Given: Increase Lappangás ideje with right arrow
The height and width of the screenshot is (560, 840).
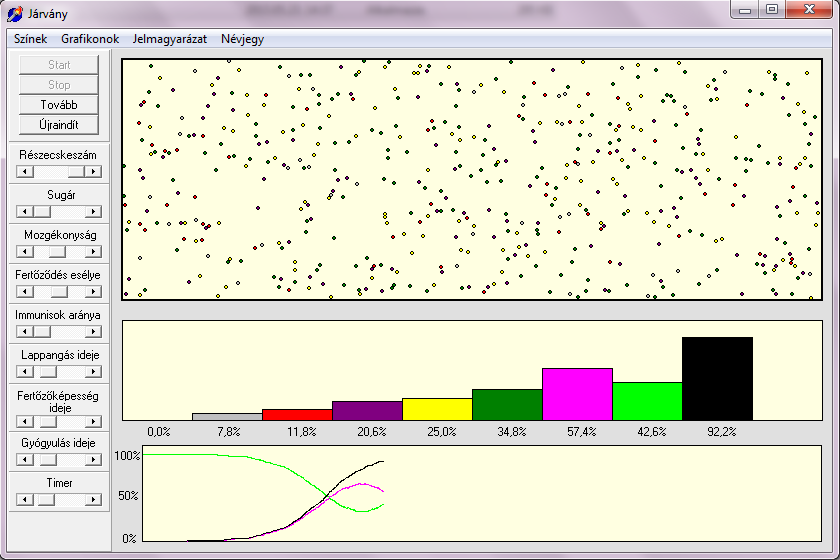Looking at the screenshot, I should point(93,371).
